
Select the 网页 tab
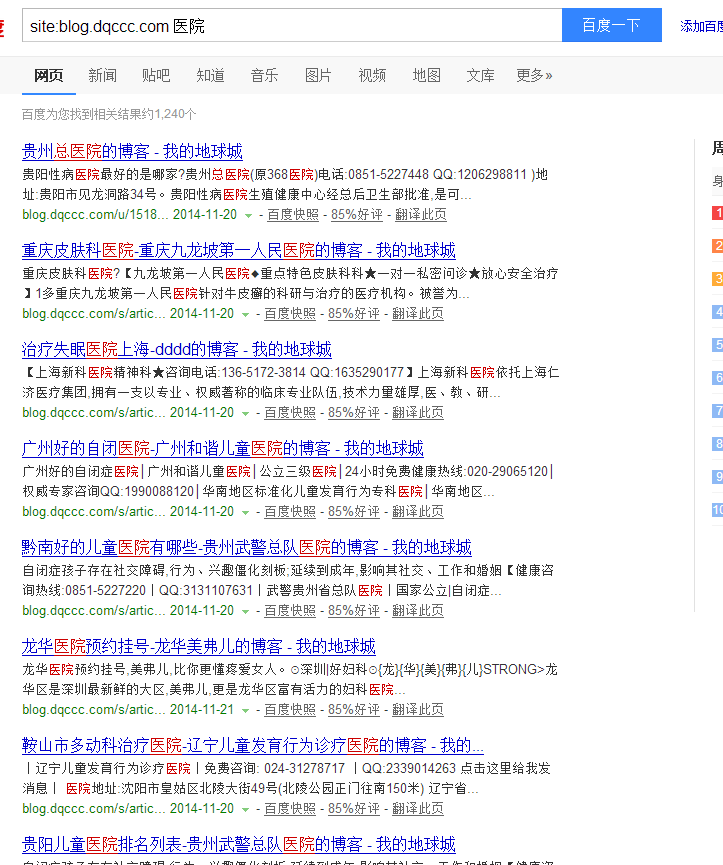(x=49, y=75)
